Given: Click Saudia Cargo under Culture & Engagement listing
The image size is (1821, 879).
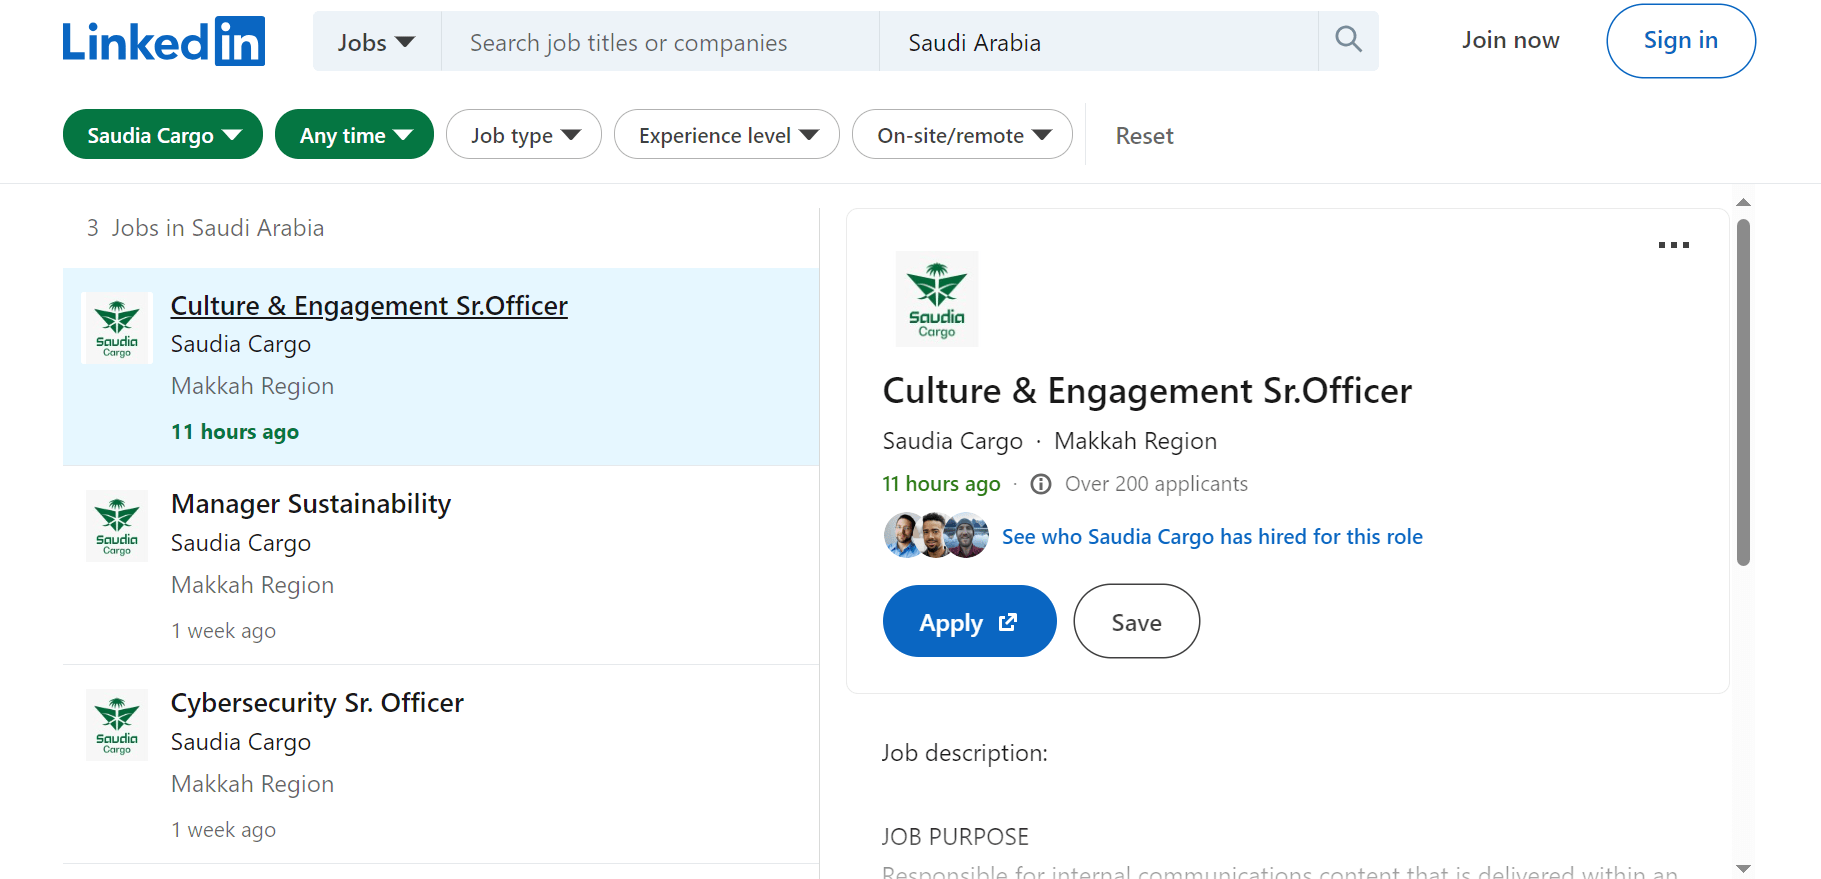Looking at the screenshot, I should point(241,344).
